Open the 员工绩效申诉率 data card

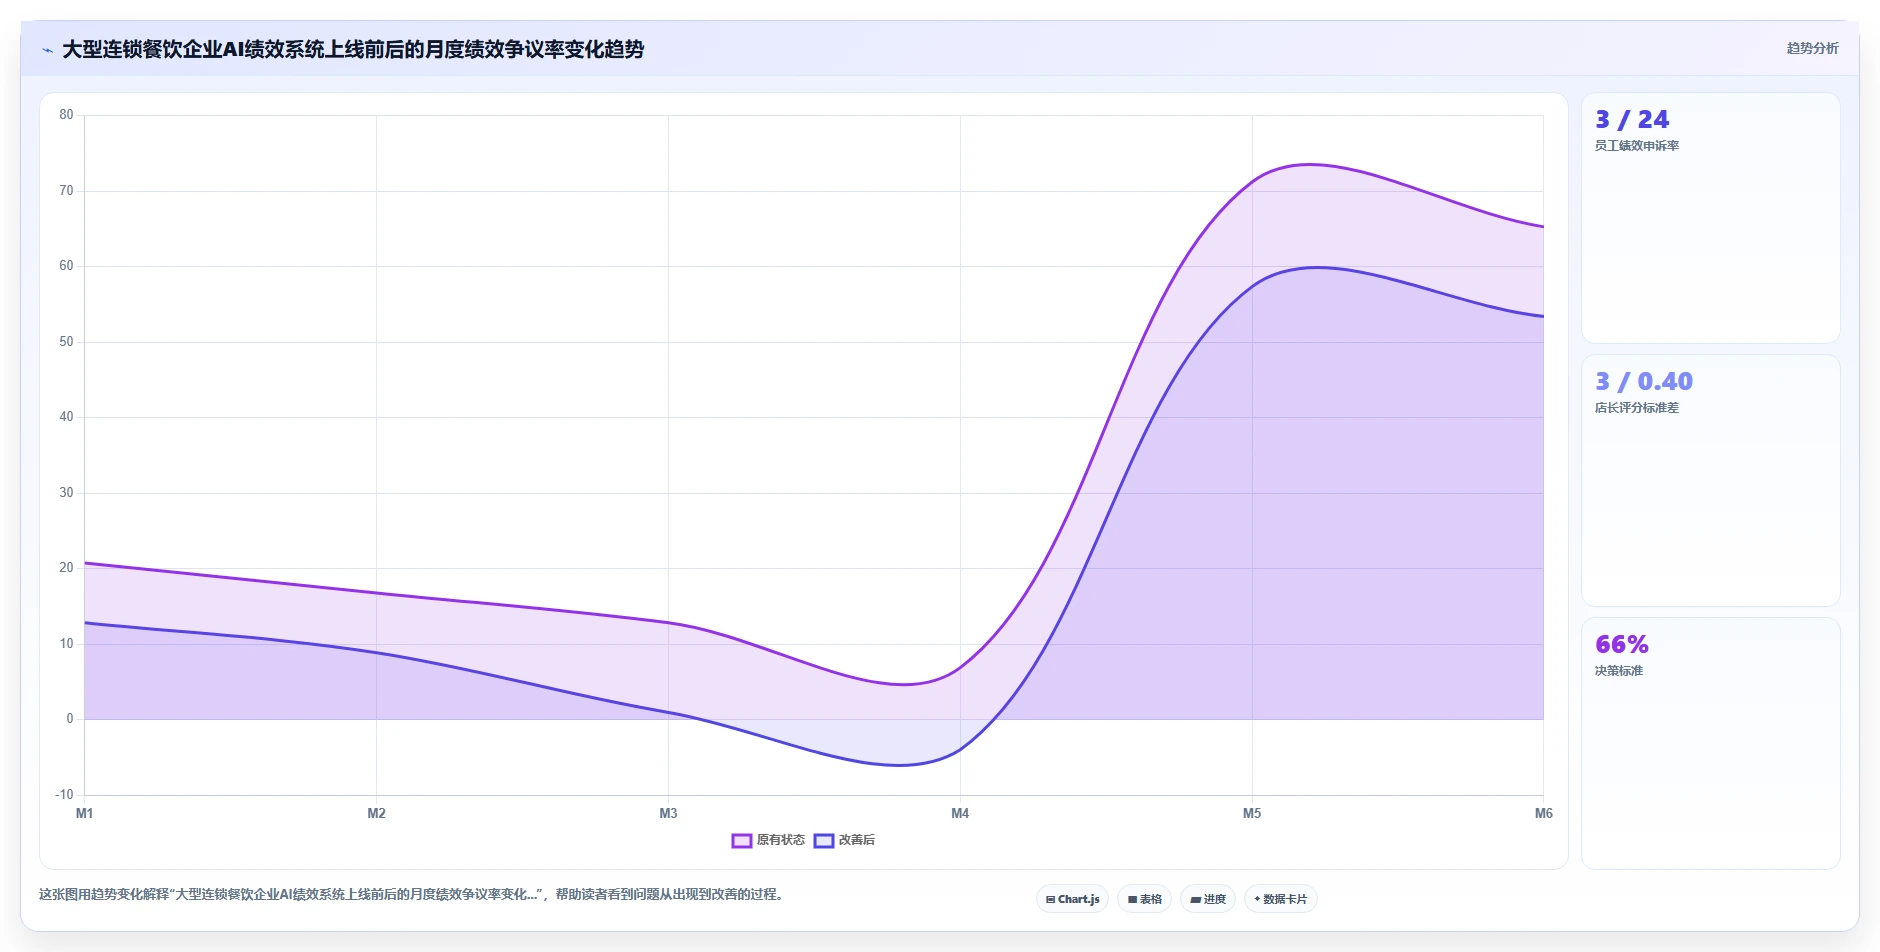pos(1710,218)
